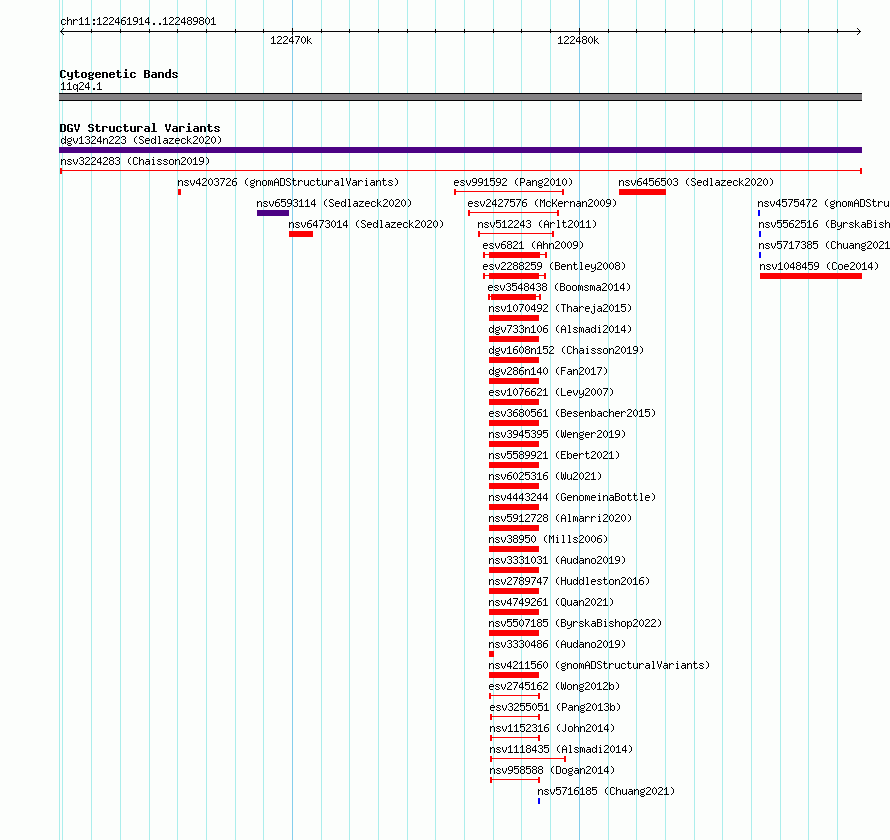Click nsv1070492 (Thareja2015) label
The height and width of the screenshot is (840, 890).
(560, 308)
